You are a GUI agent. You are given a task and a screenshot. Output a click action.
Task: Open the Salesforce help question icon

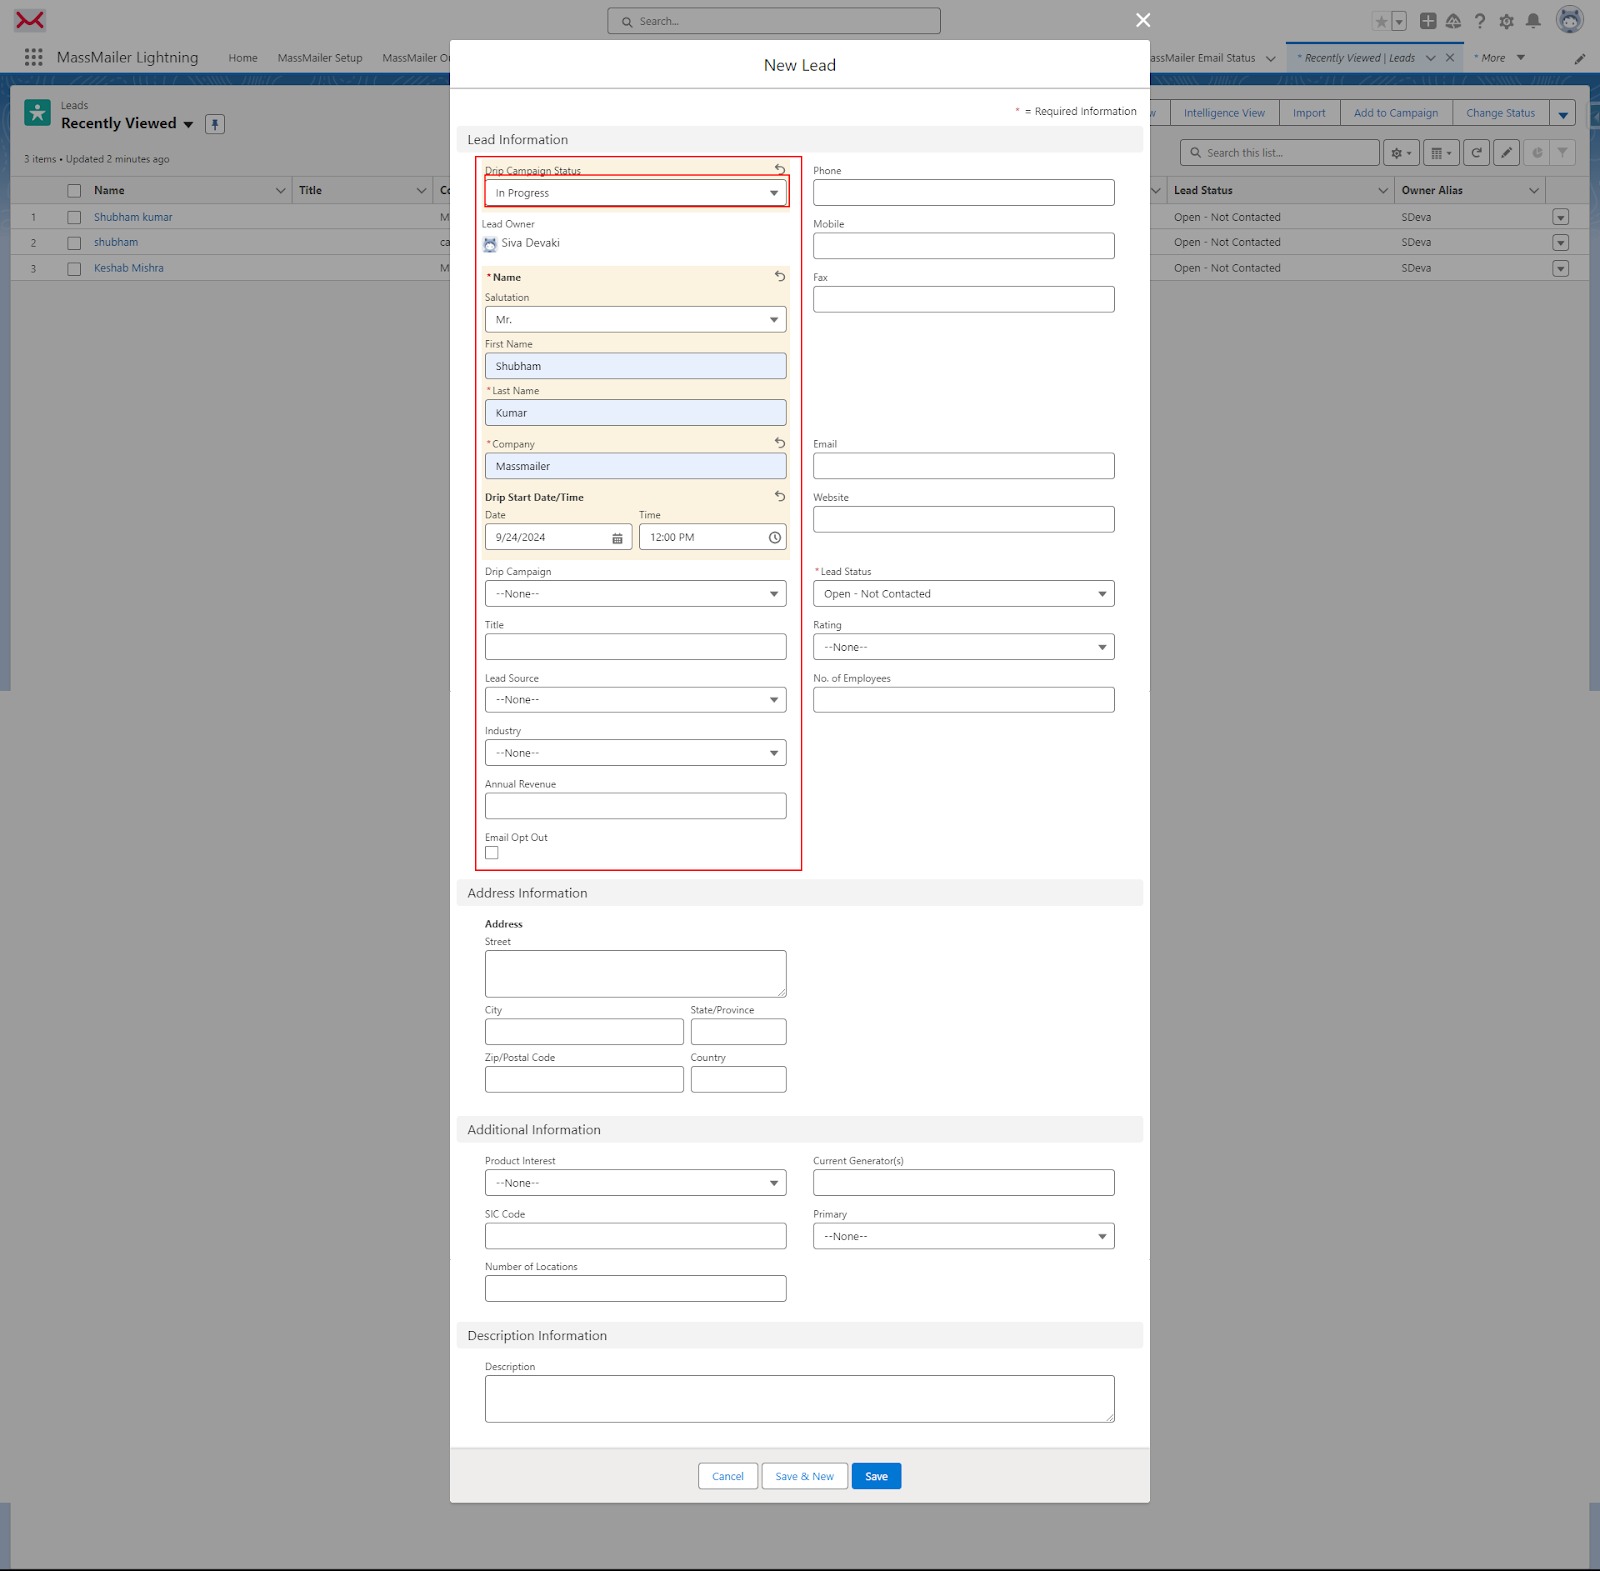[1480, 21]
